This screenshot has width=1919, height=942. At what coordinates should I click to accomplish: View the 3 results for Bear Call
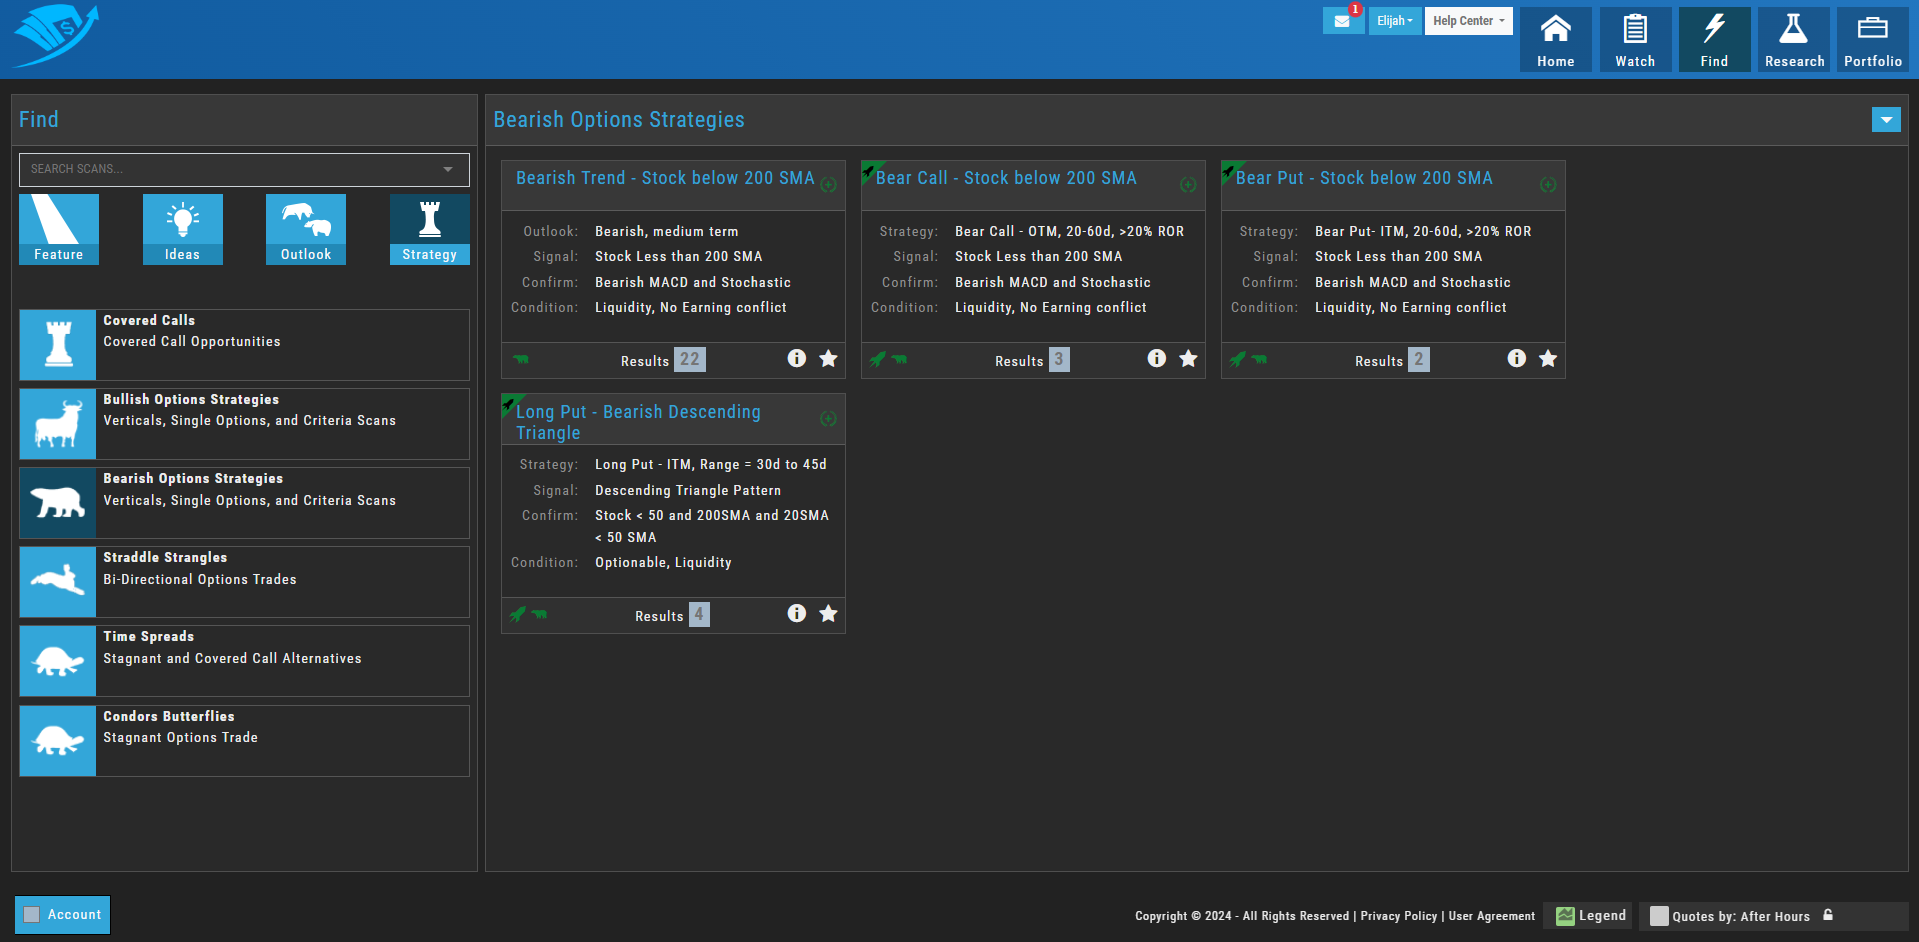1059,360
